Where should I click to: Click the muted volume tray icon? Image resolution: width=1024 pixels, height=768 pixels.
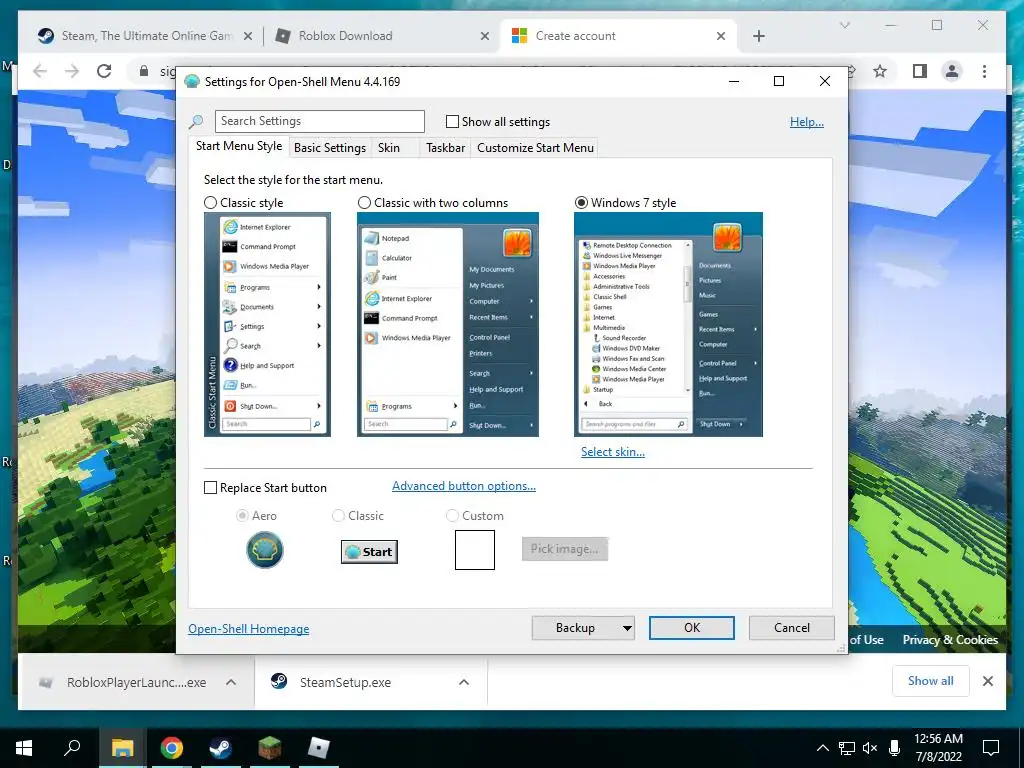(x=870, y=748)
